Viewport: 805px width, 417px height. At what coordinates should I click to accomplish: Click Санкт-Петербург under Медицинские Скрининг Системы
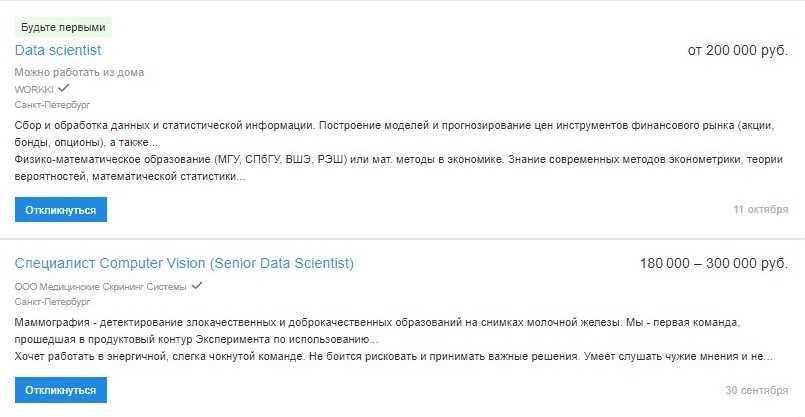[52, 301]
